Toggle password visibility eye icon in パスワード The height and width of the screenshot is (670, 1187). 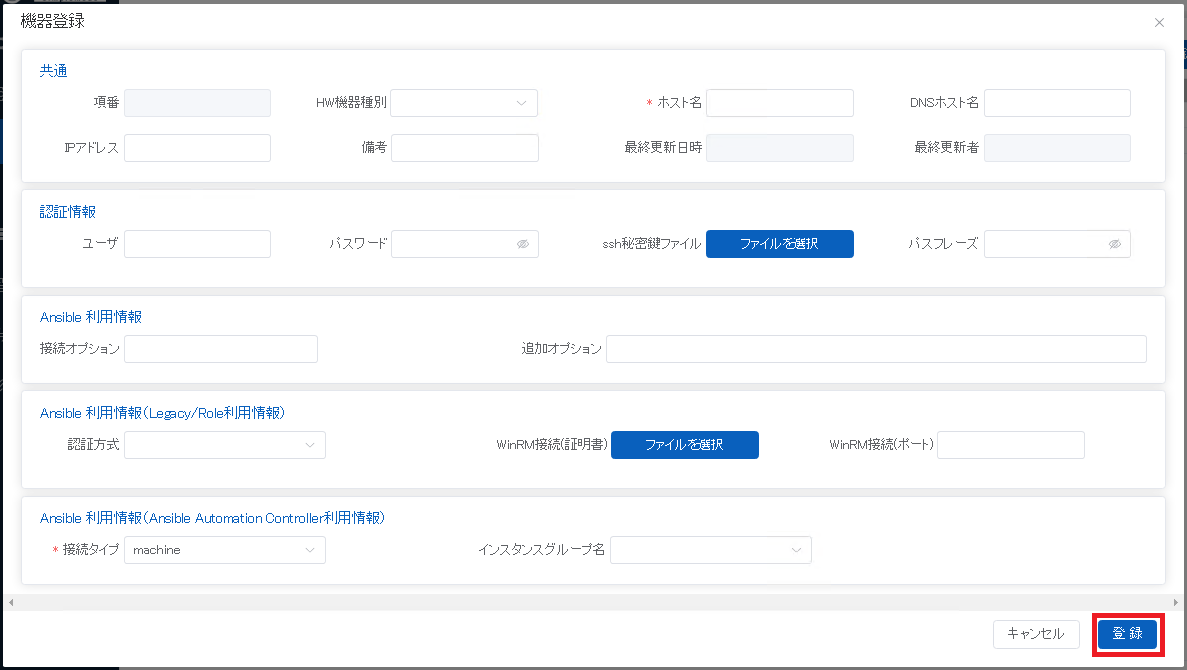pos(522,244)
